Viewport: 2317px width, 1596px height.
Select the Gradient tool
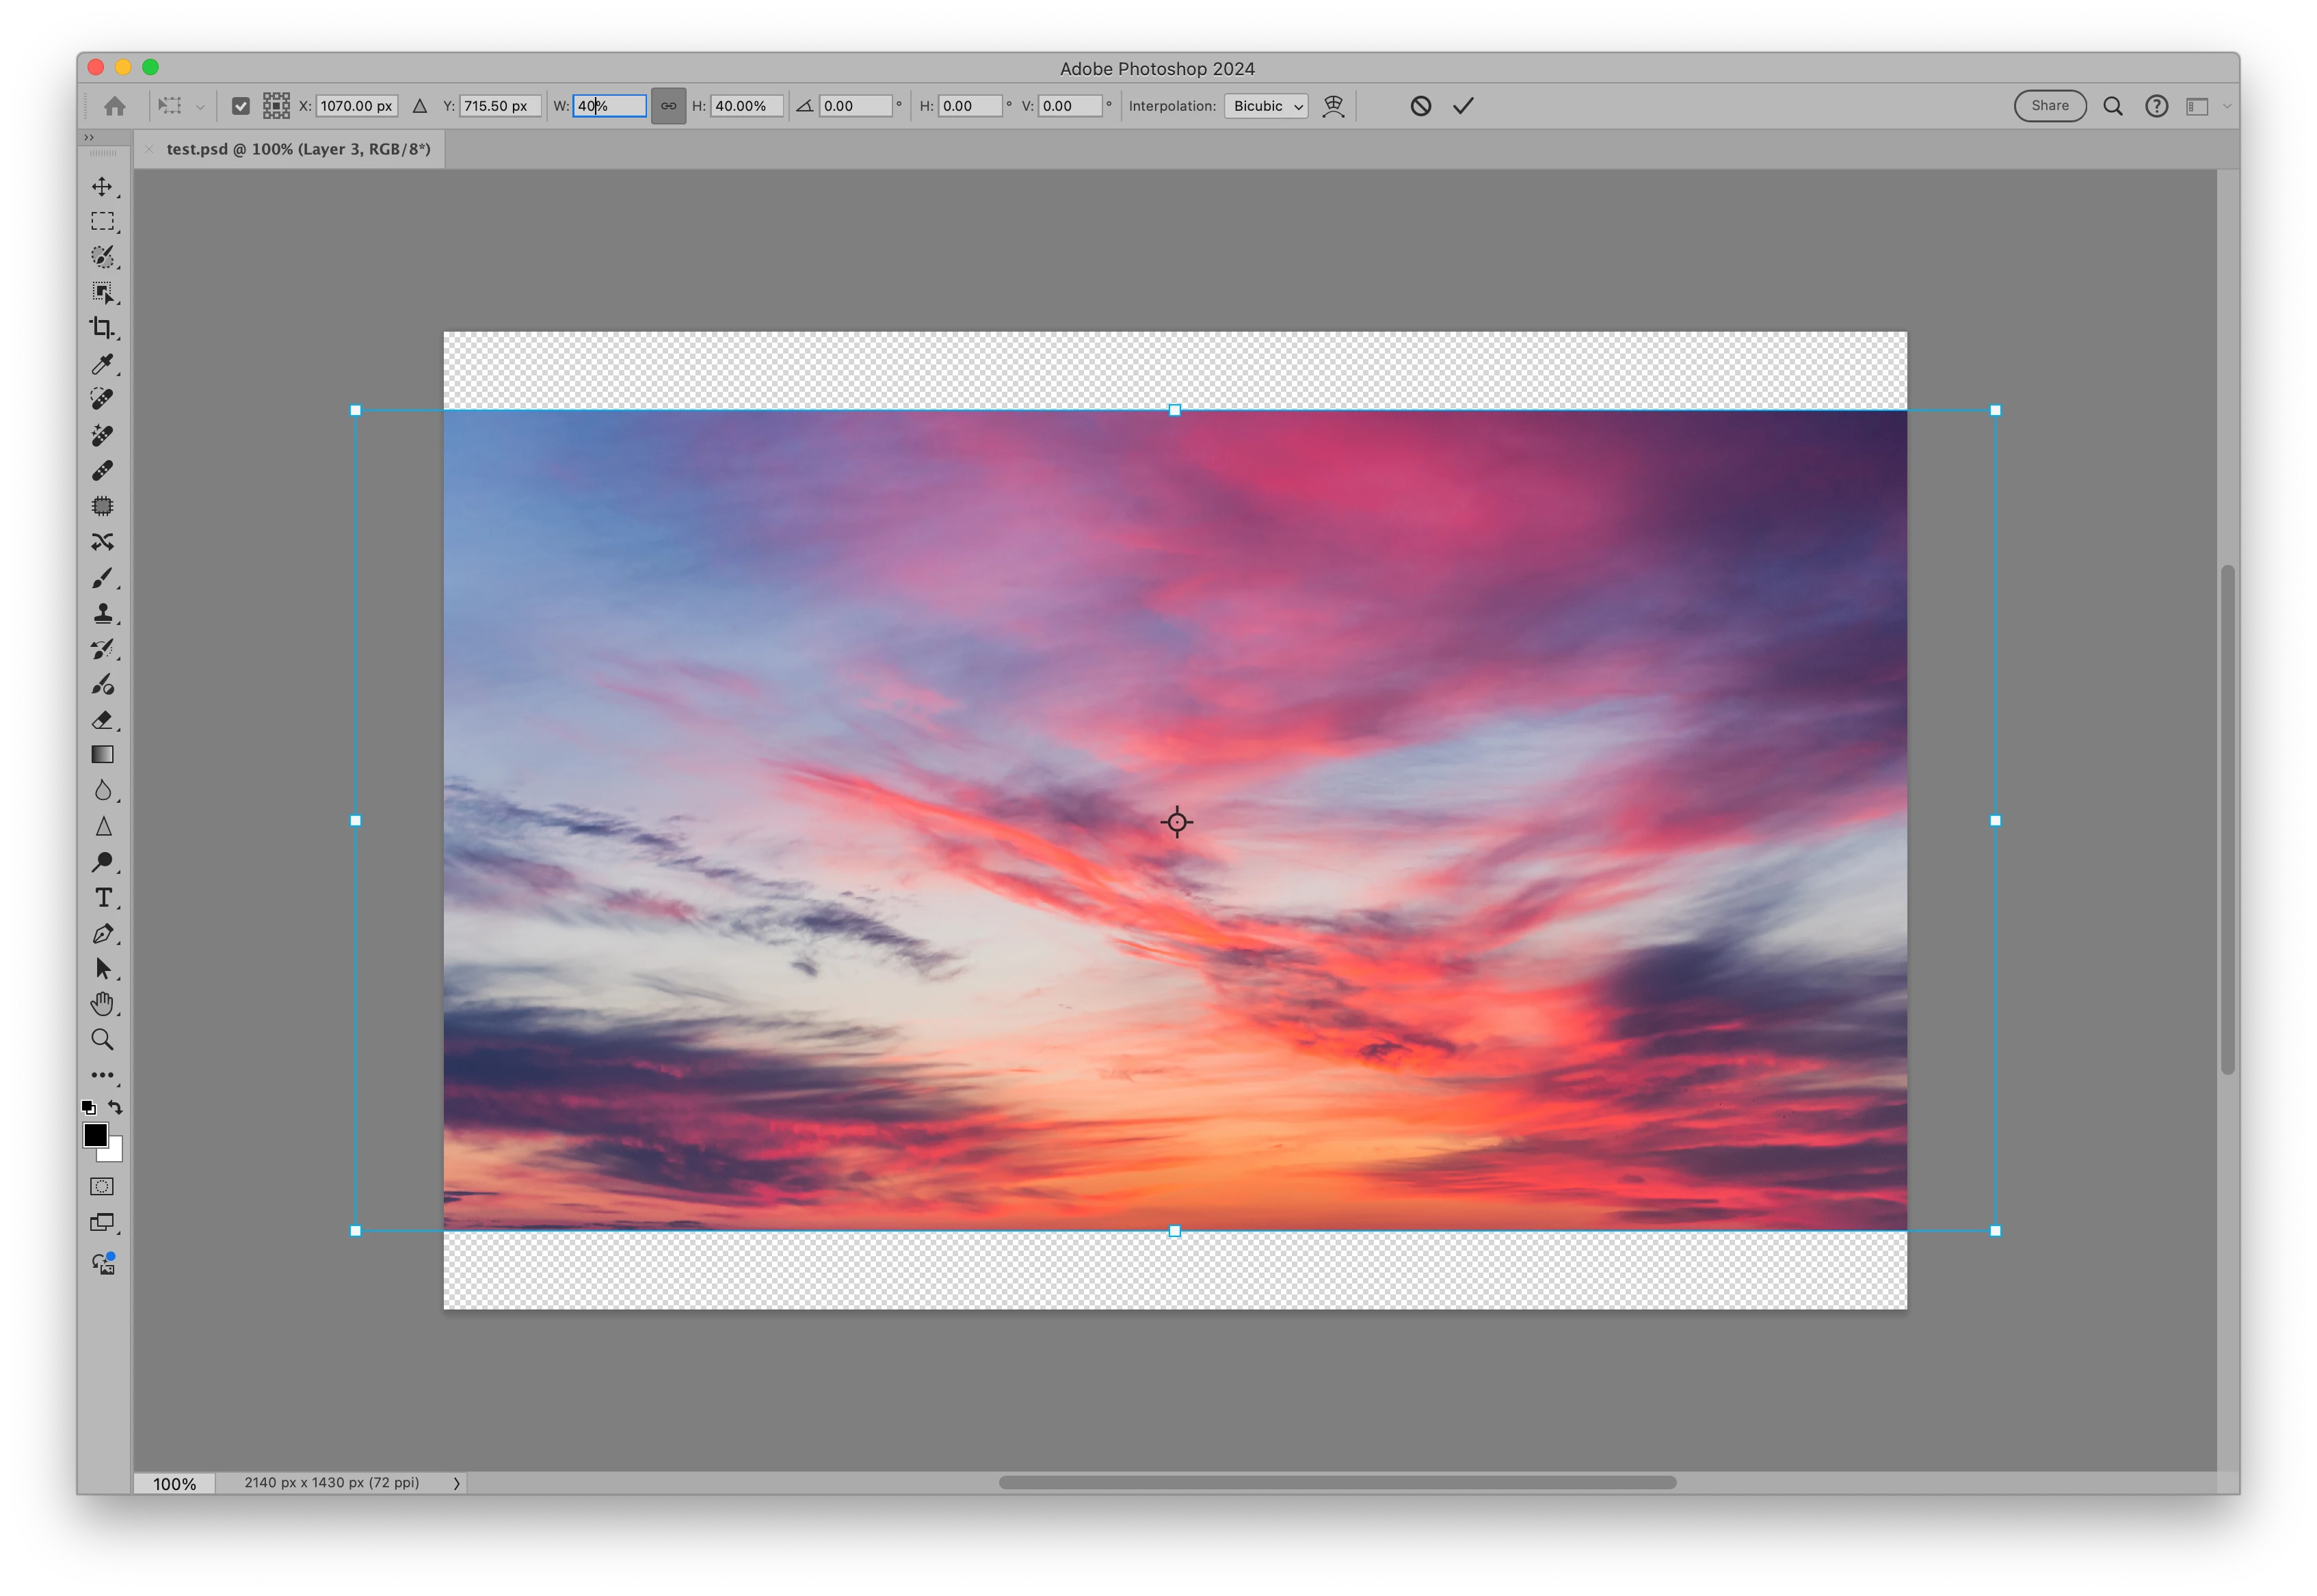pyautogui.click(x=102, y=755)
